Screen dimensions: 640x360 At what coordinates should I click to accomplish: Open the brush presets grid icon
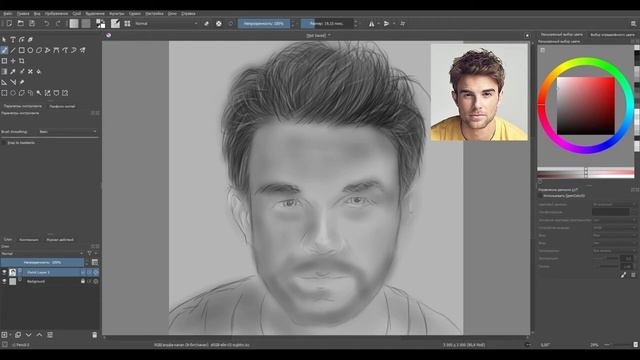pyautogui.click(x=127, y=24)
